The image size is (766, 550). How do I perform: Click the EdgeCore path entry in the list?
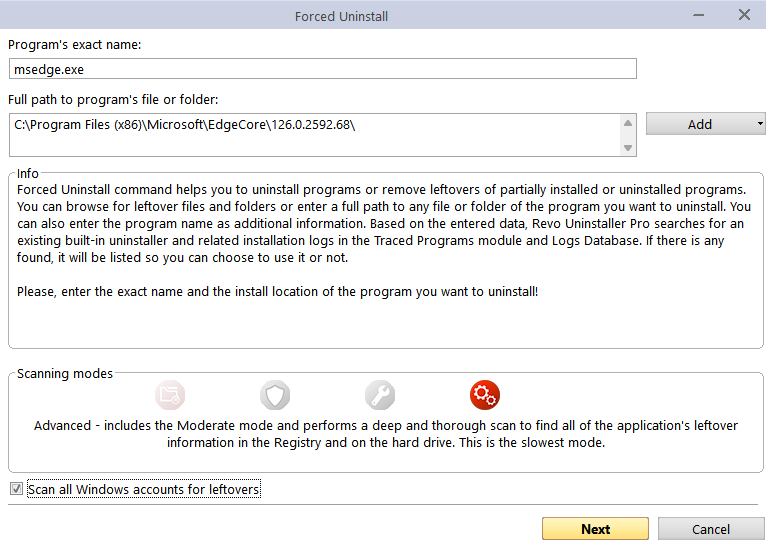[185, 125]
